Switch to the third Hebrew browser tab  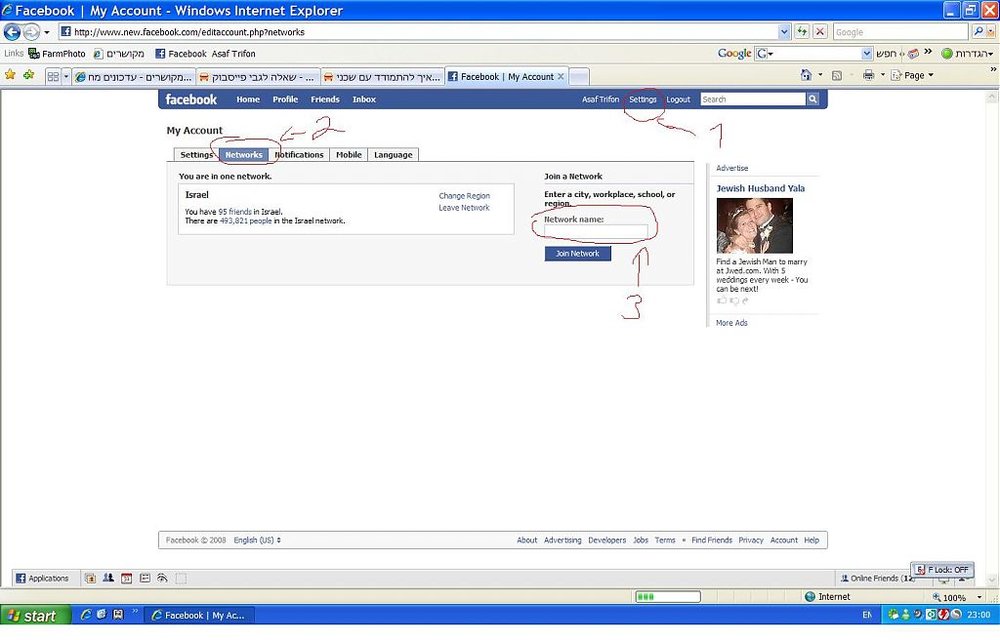[x=382, y=76]
